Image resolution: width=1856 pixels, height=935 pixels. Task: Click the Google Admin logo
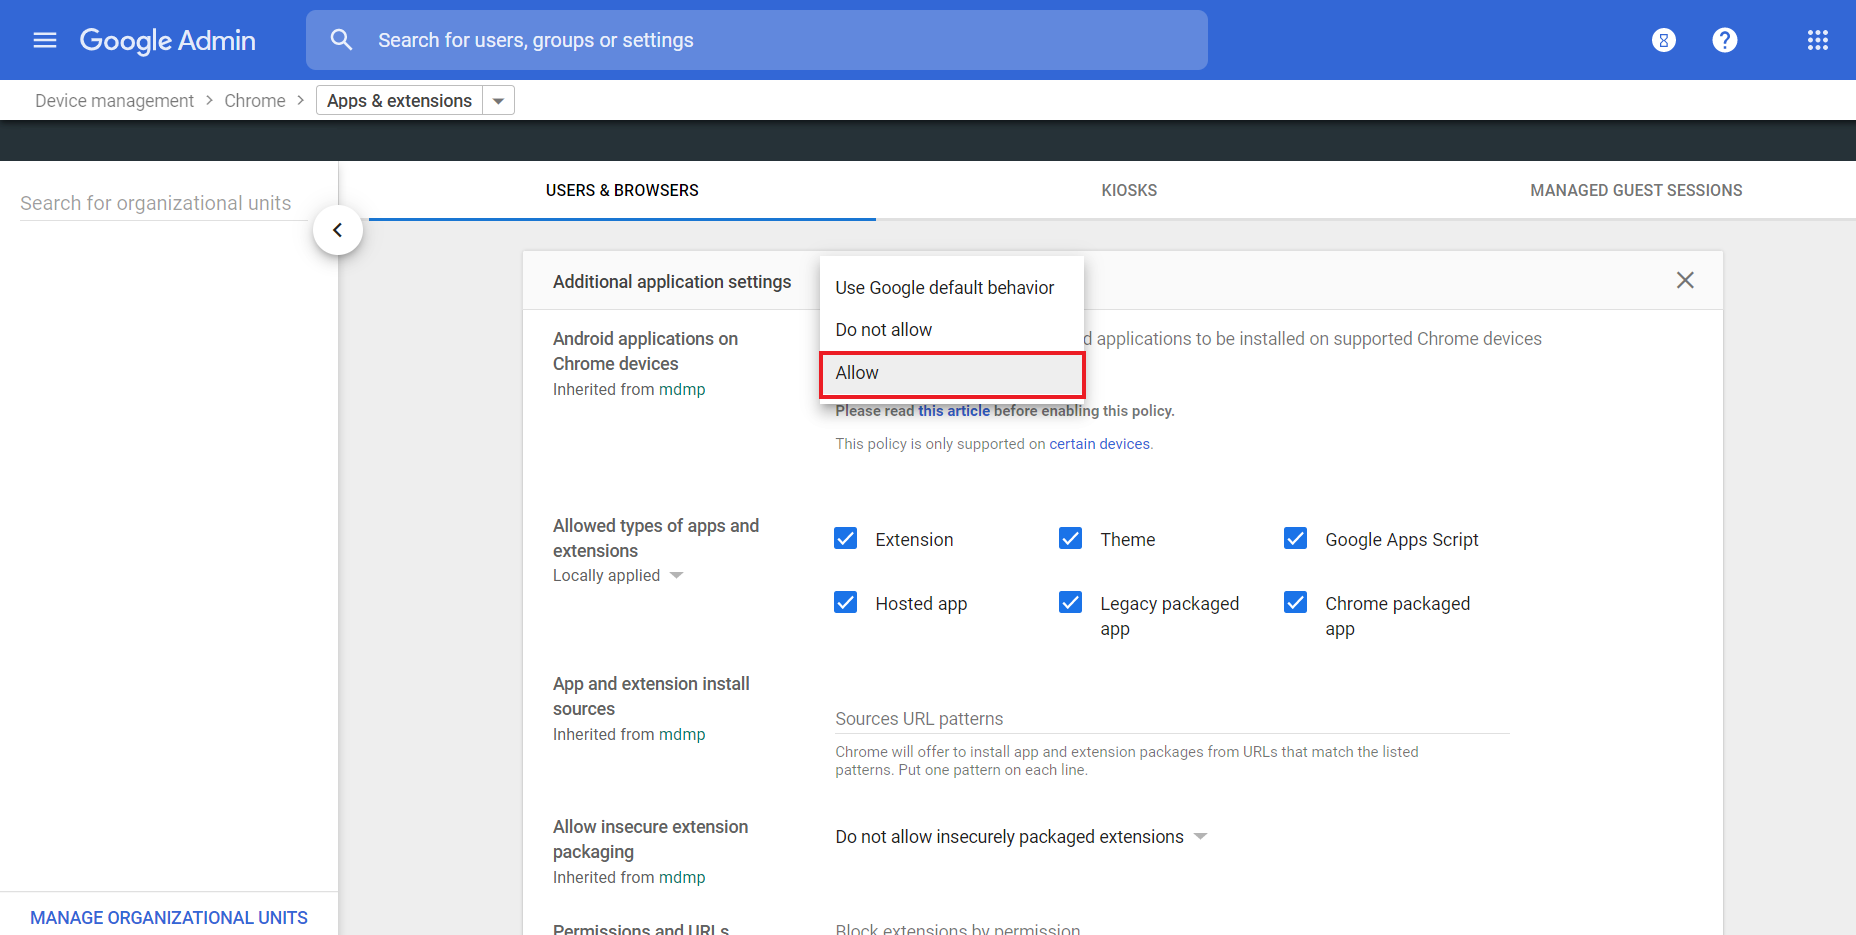click(168, 40)
